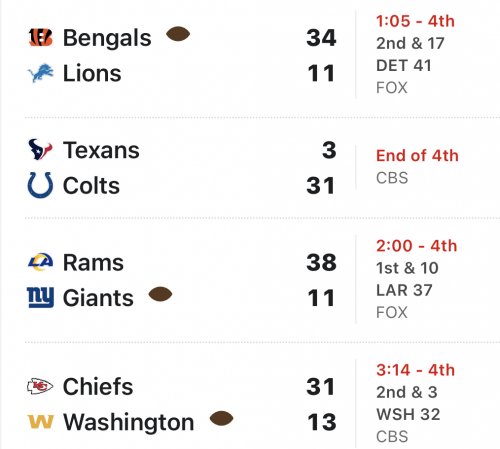Open the Bengals team name link
This screenshot has width=500, height=449.
[107, 38]
